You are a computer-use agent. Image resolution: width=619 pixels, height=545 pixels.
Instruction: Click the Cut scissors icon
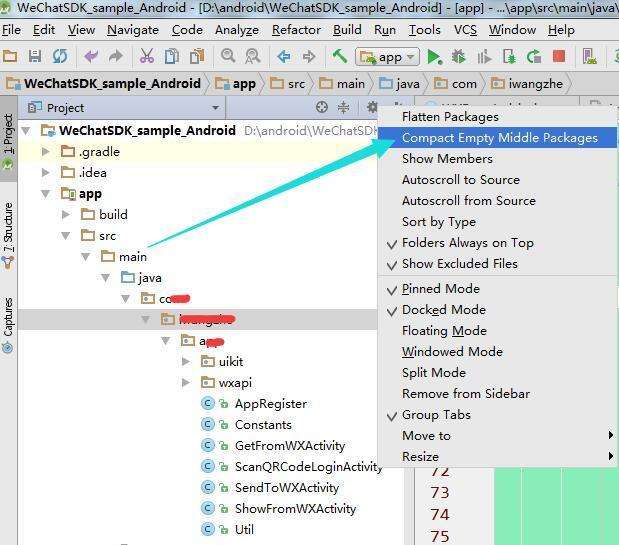[x=147, y=57]
